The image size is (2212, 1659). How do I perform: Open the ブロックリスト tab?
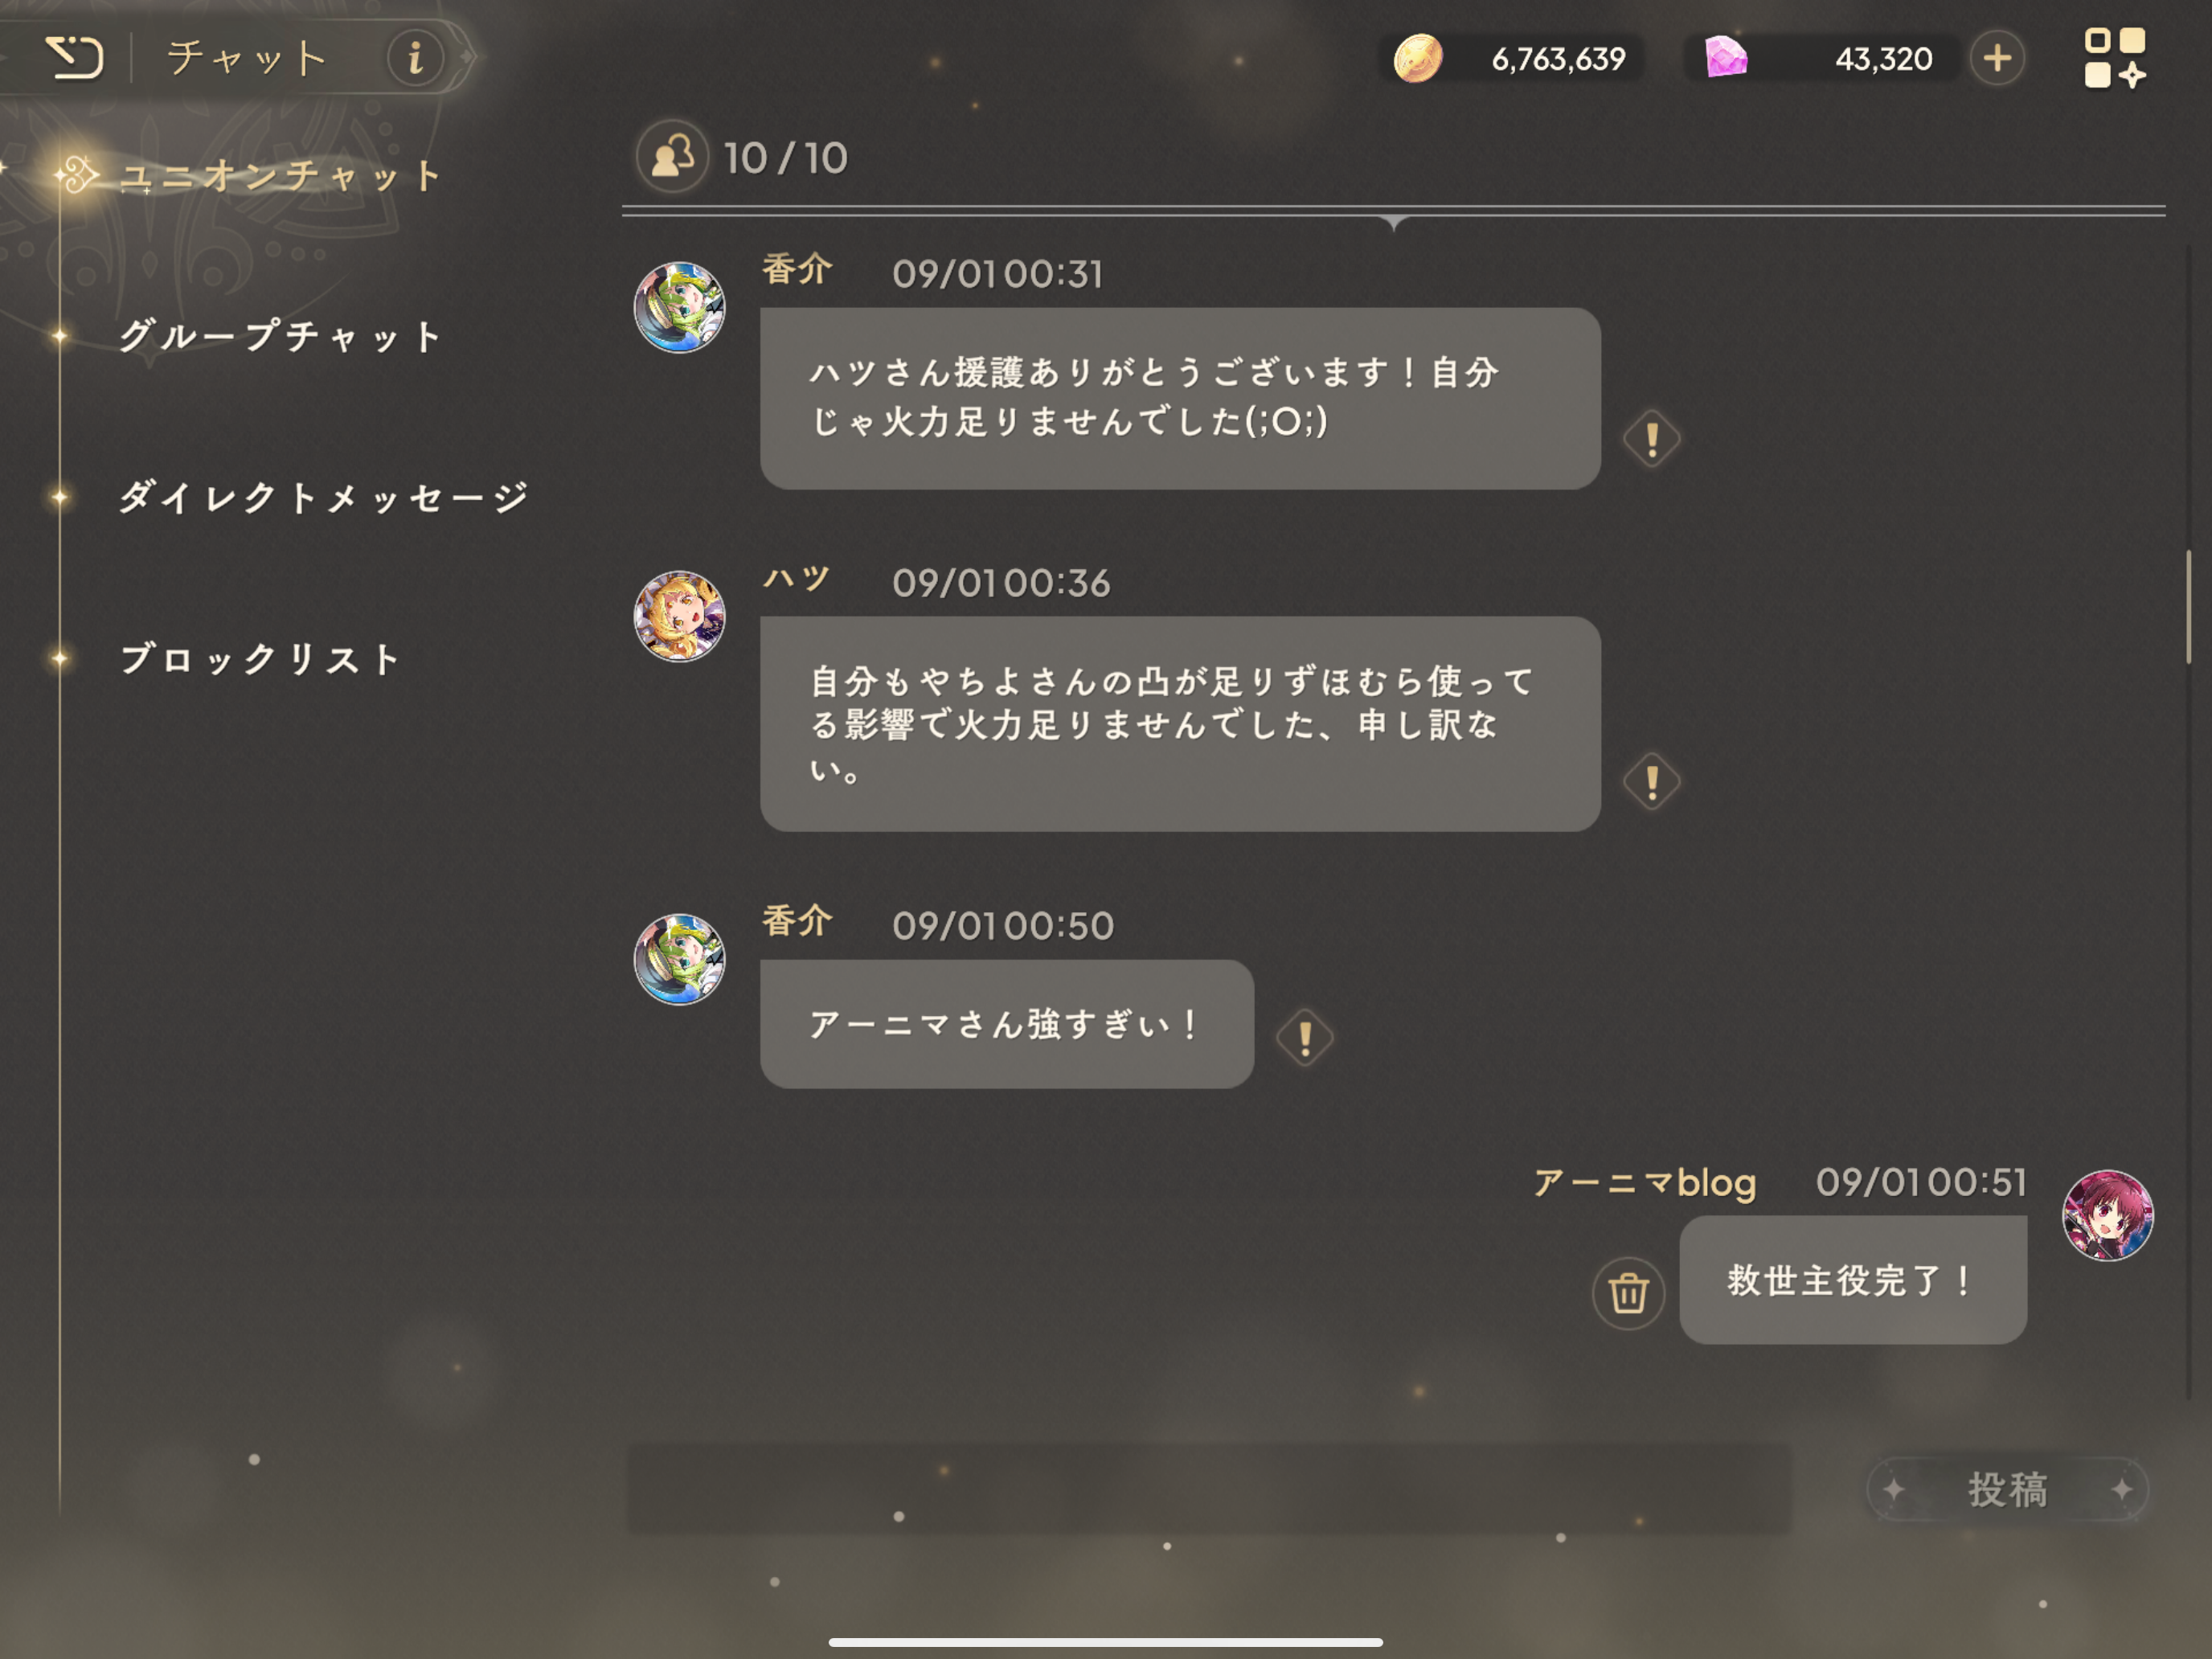click(x=260, y=658)
